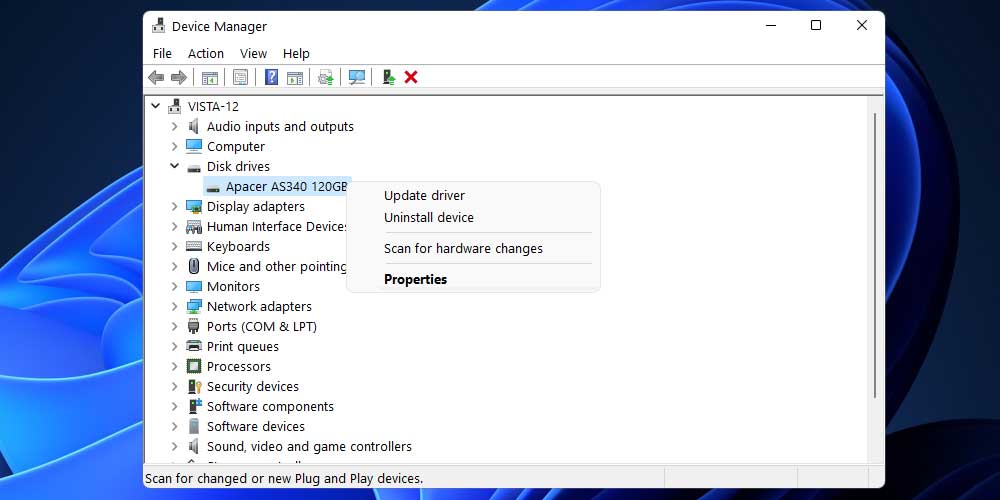Image resolution: width=1000 pixels, height=500 pixels.
Task: Click the computer with green arrow toolbar icon
Action: click(388, 77)
